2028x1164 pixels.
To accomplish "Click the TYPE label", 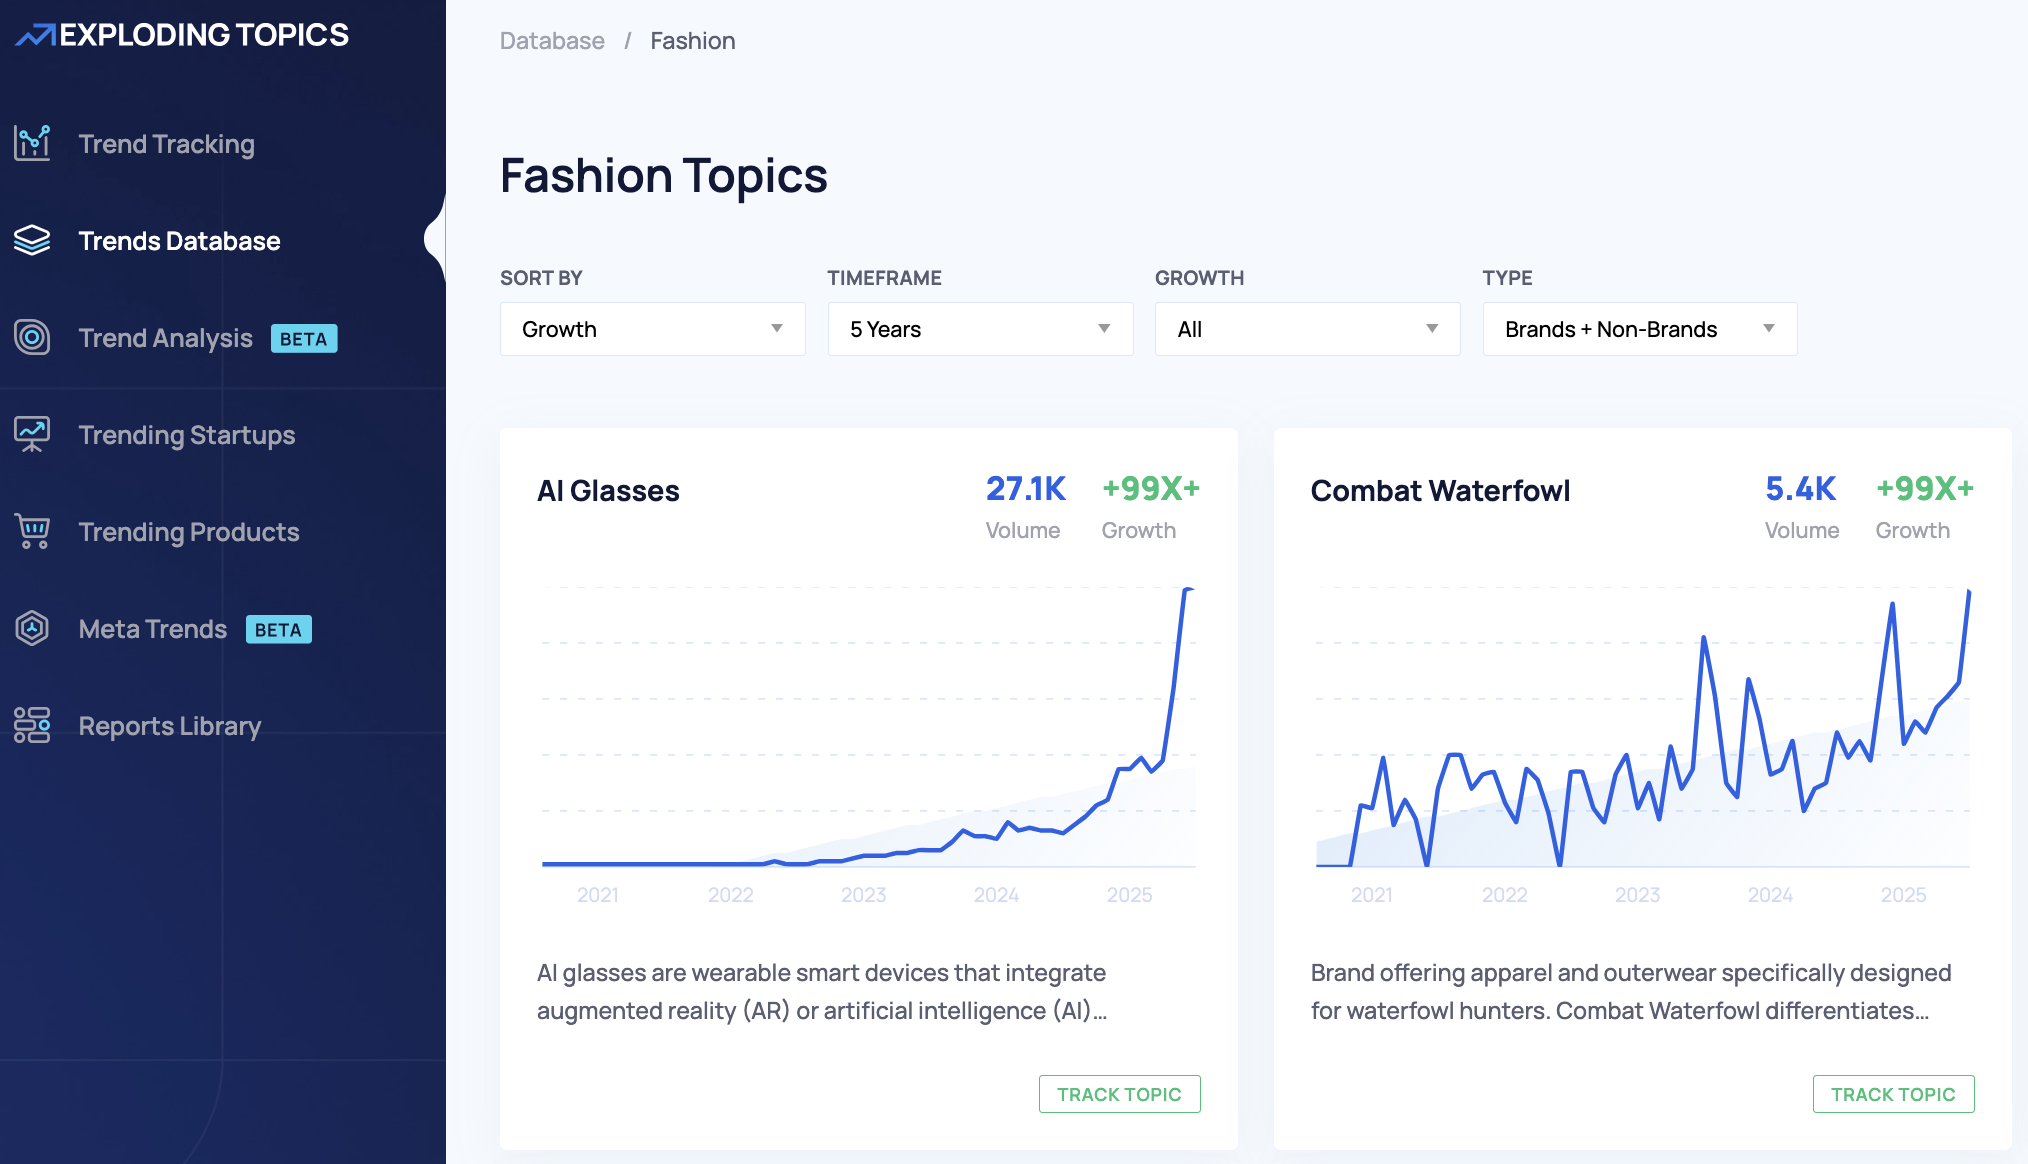I will (1507, 278).
